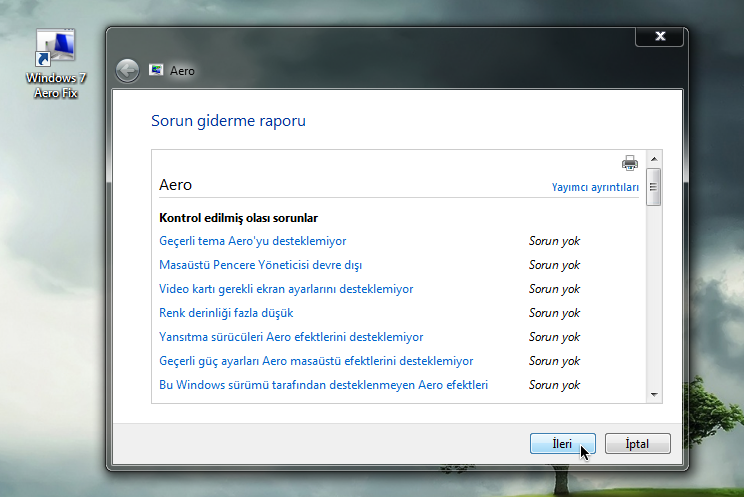Open 'Video kartı gerekli ekran ayarlarını desteklemiyor' link

[x=286, y=289]
